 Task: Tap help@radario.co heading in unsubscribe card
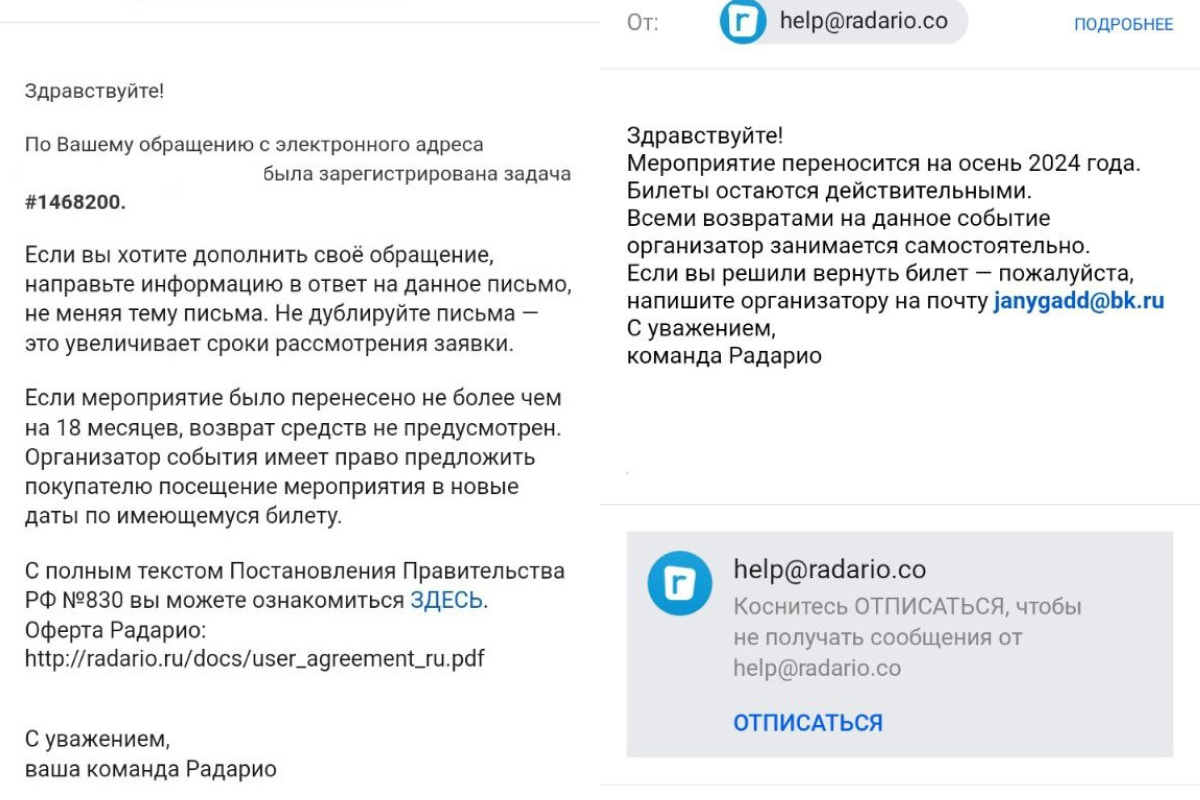click(x=830, y=570)
